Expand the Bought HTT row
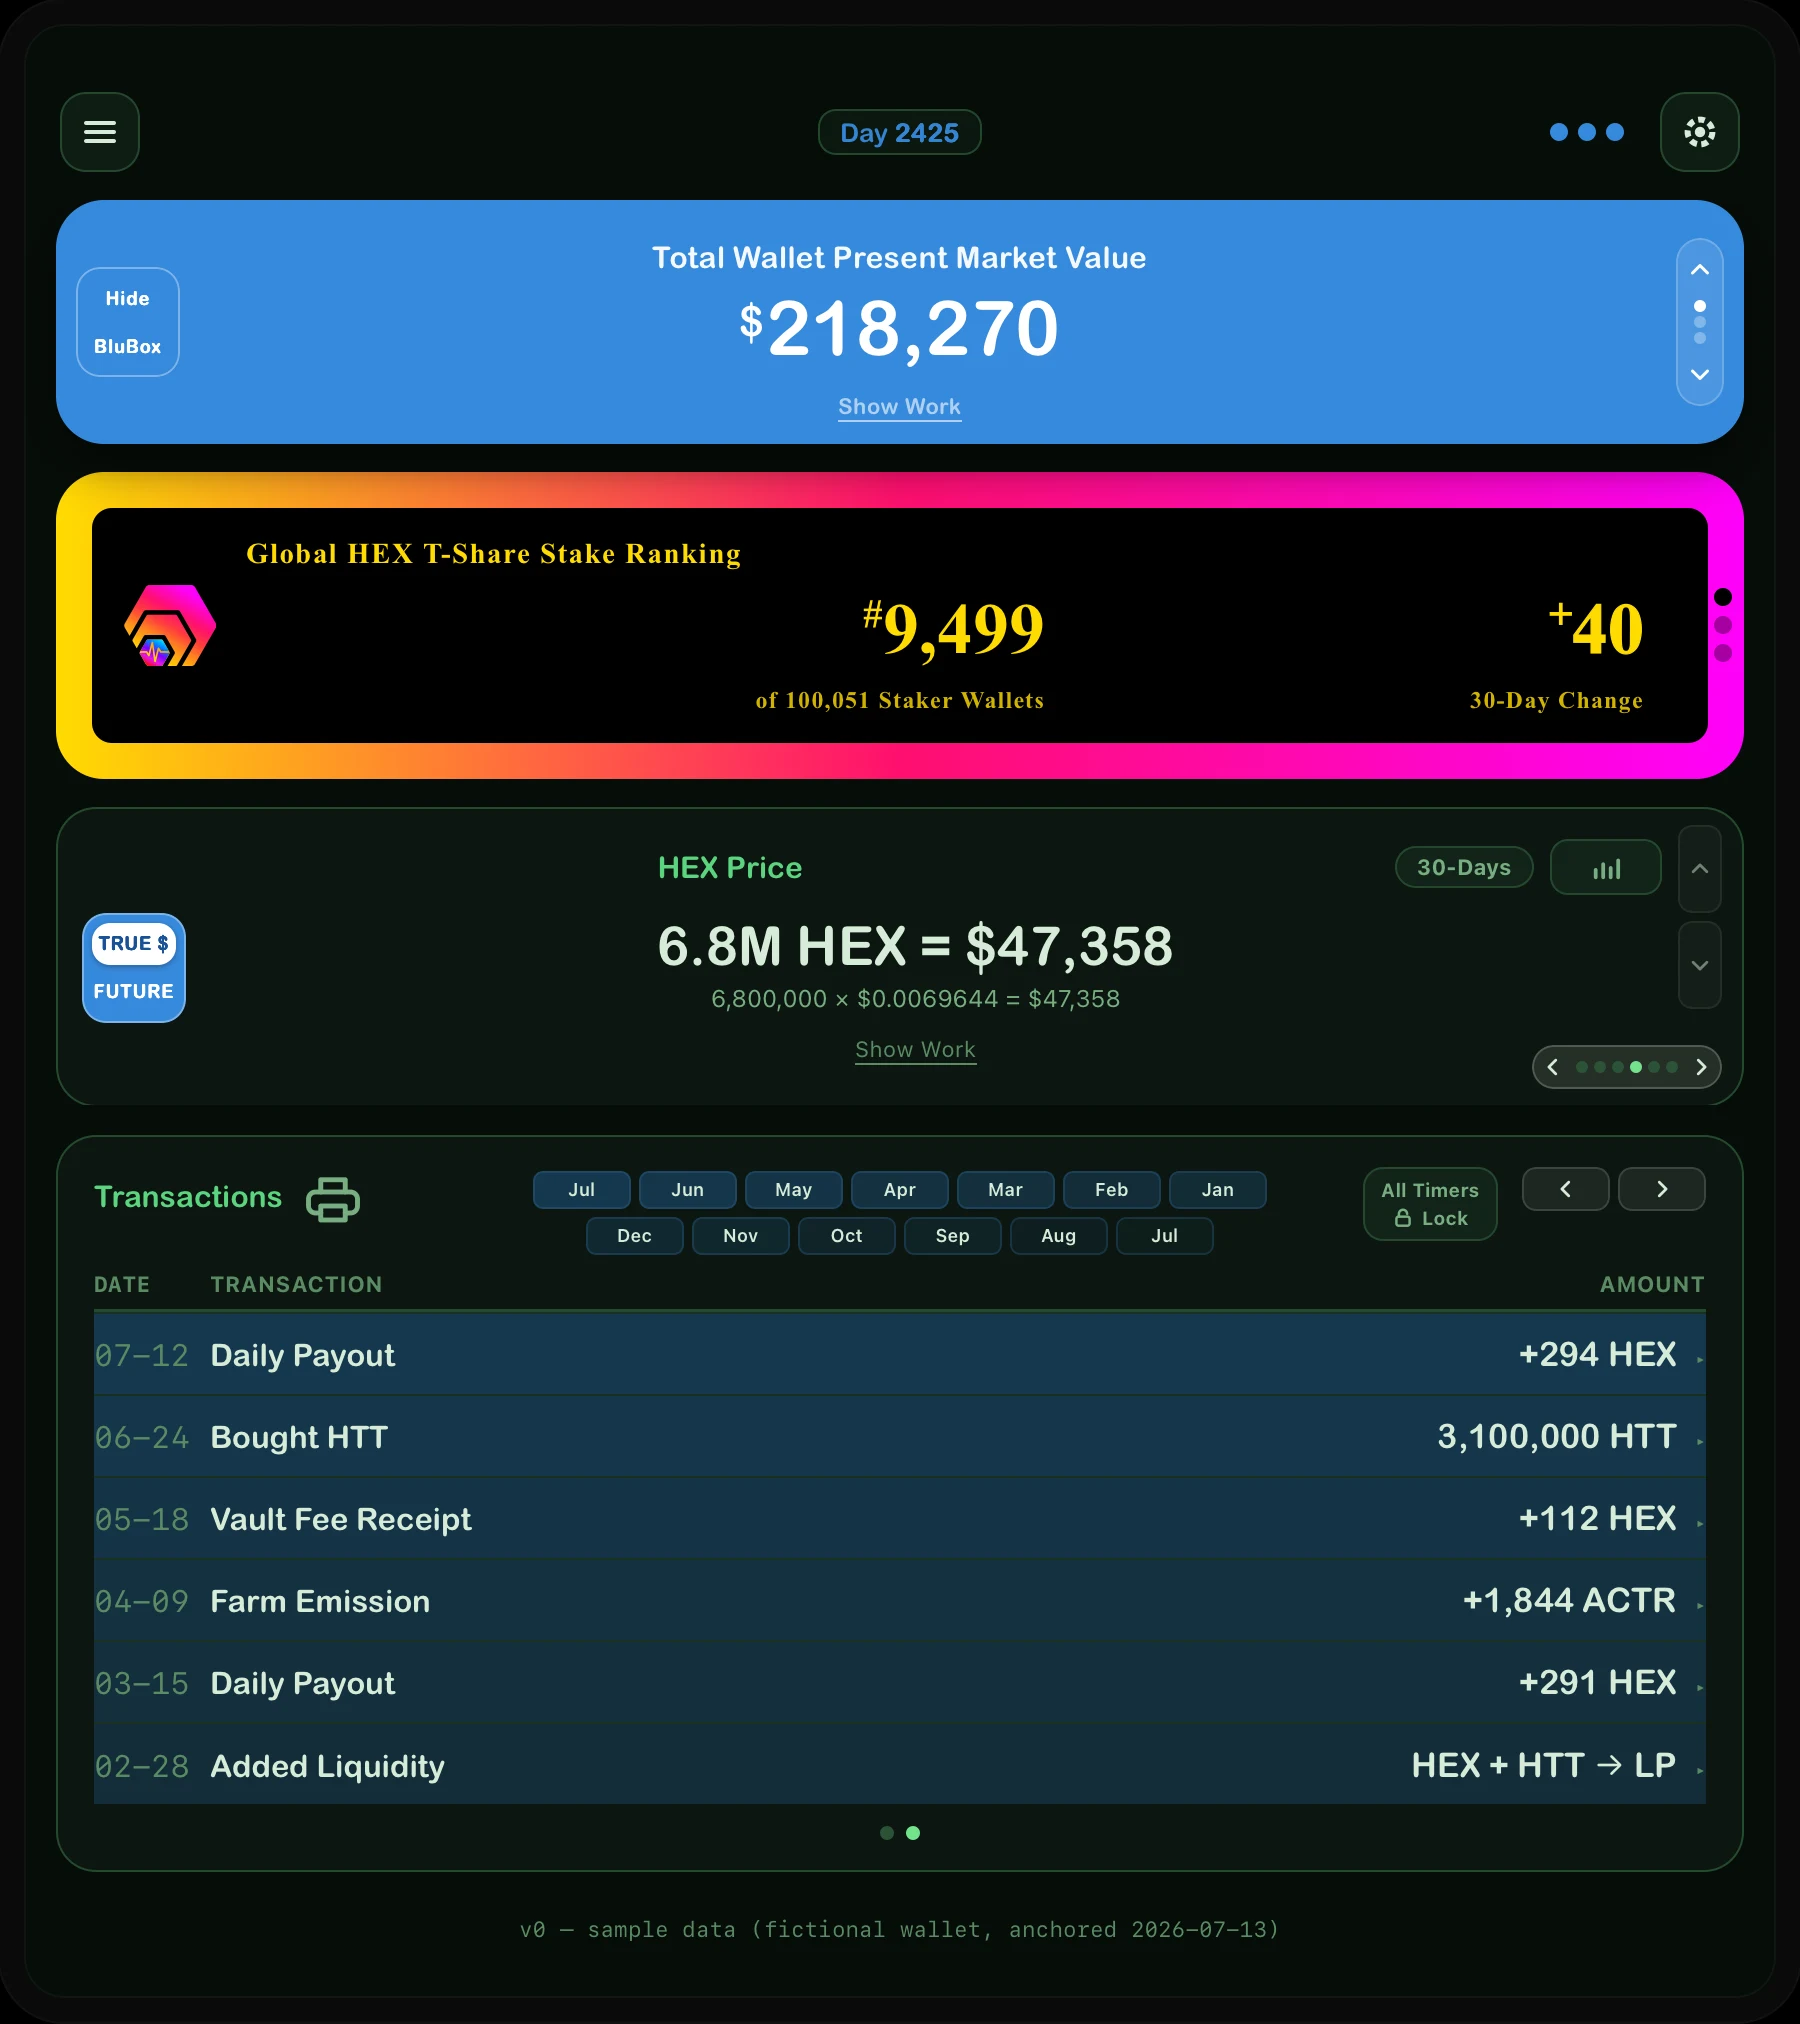1800x2024 pixels. click(x=900, y=1437)
